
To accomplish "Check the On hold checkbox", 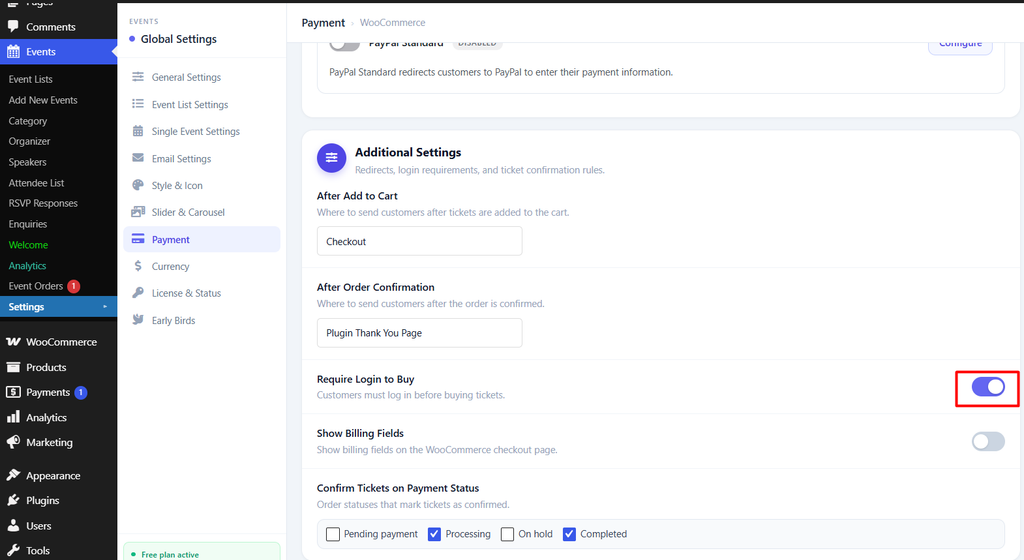I will point(507,534).
